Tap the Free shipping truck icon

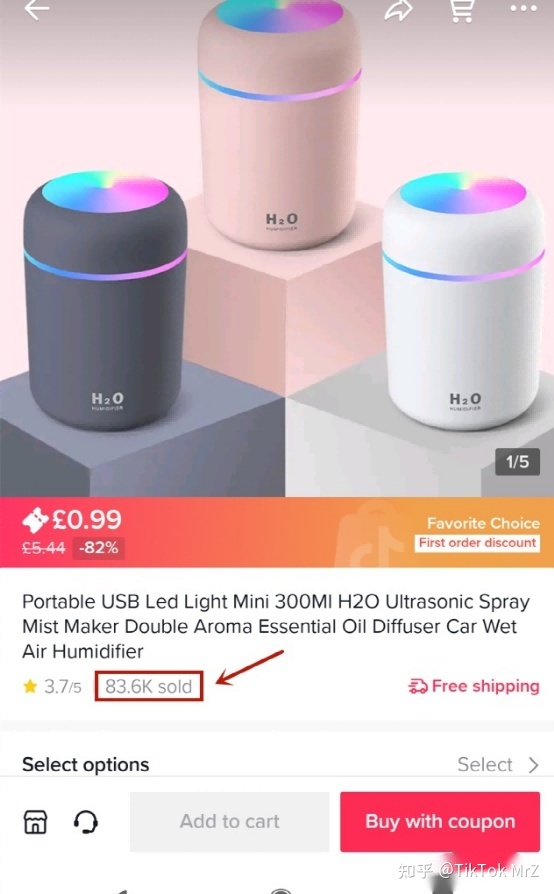[x=418, y=686]
